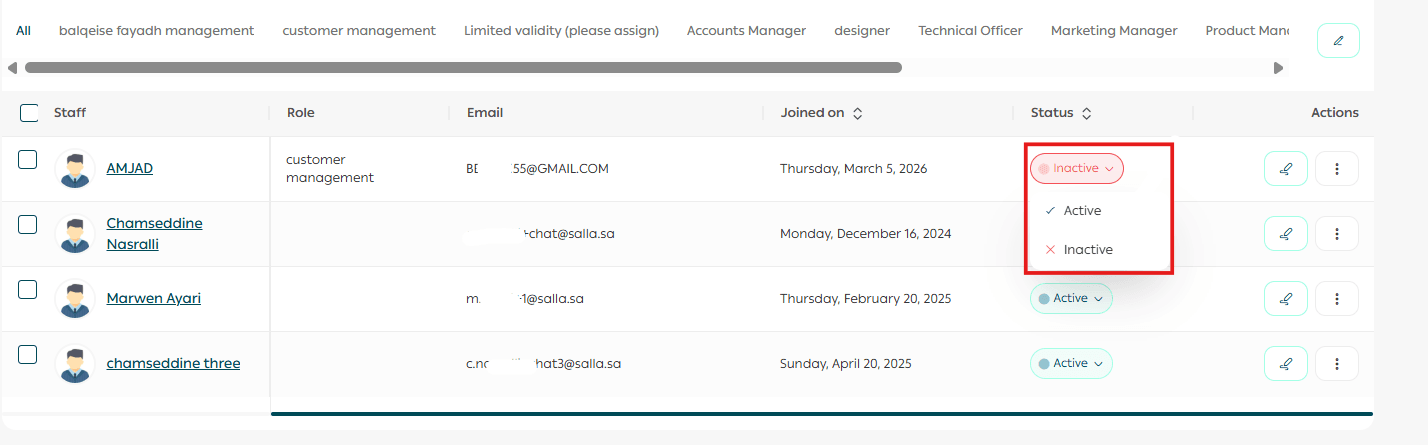Toggle the select-all staff checkbox
The image size is (1428, 445).
click(29, 113)
